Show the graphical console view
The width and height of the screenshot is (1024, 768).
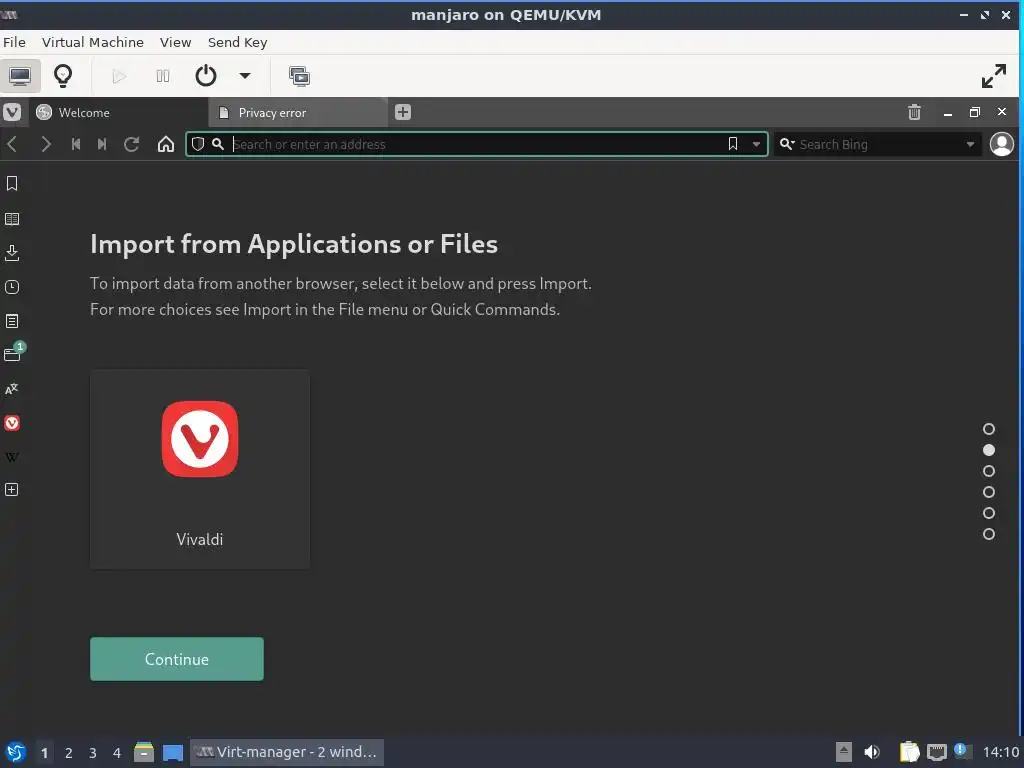tap(20, 76)
